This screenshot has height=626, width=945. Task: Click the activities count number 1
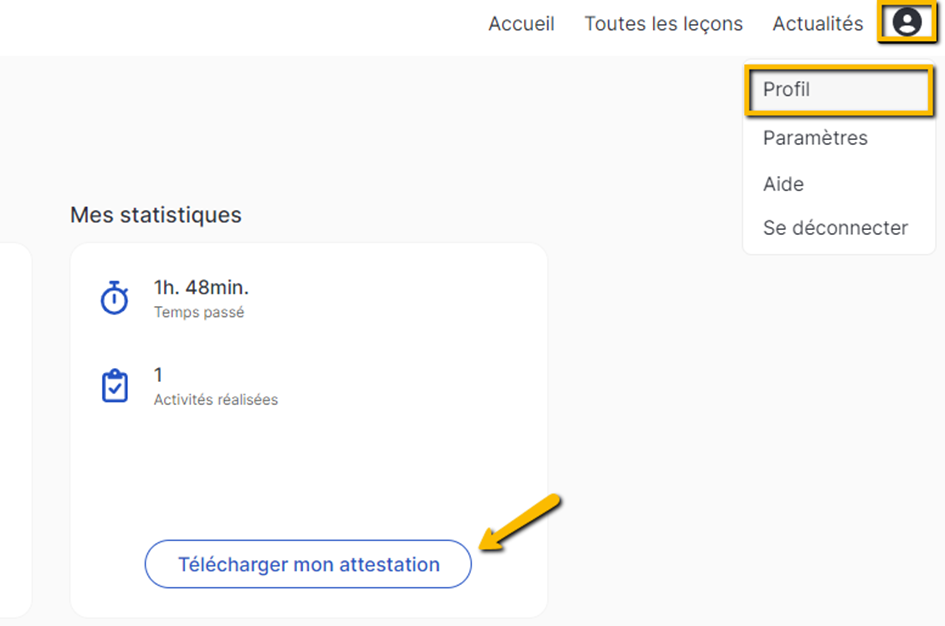(x=158, y=375)
